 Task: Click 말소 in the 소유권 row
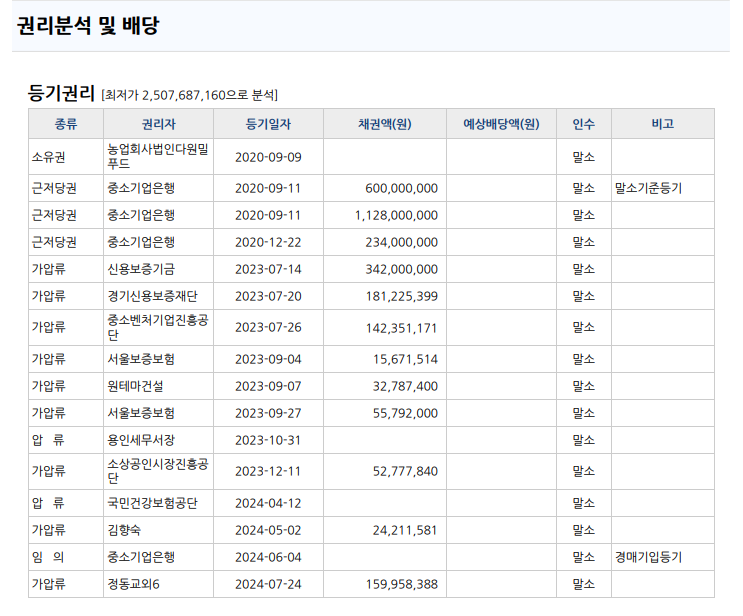(x=584, y=157)
